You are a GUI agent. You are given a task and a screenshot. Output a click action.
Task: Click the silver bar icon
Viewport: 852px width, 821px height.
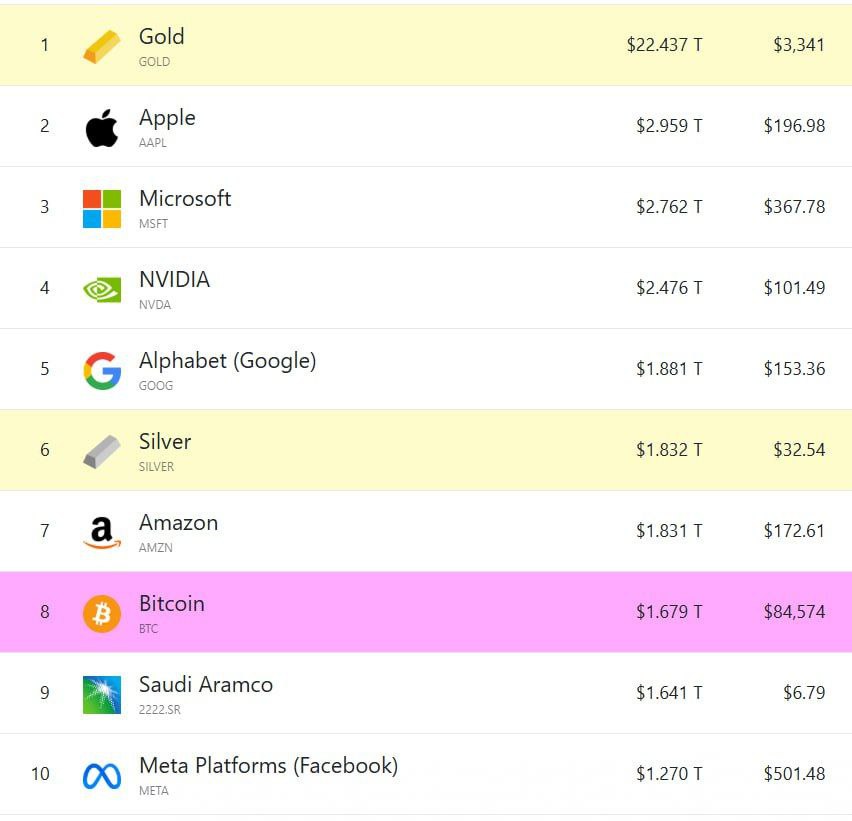(x=101, y=451)
